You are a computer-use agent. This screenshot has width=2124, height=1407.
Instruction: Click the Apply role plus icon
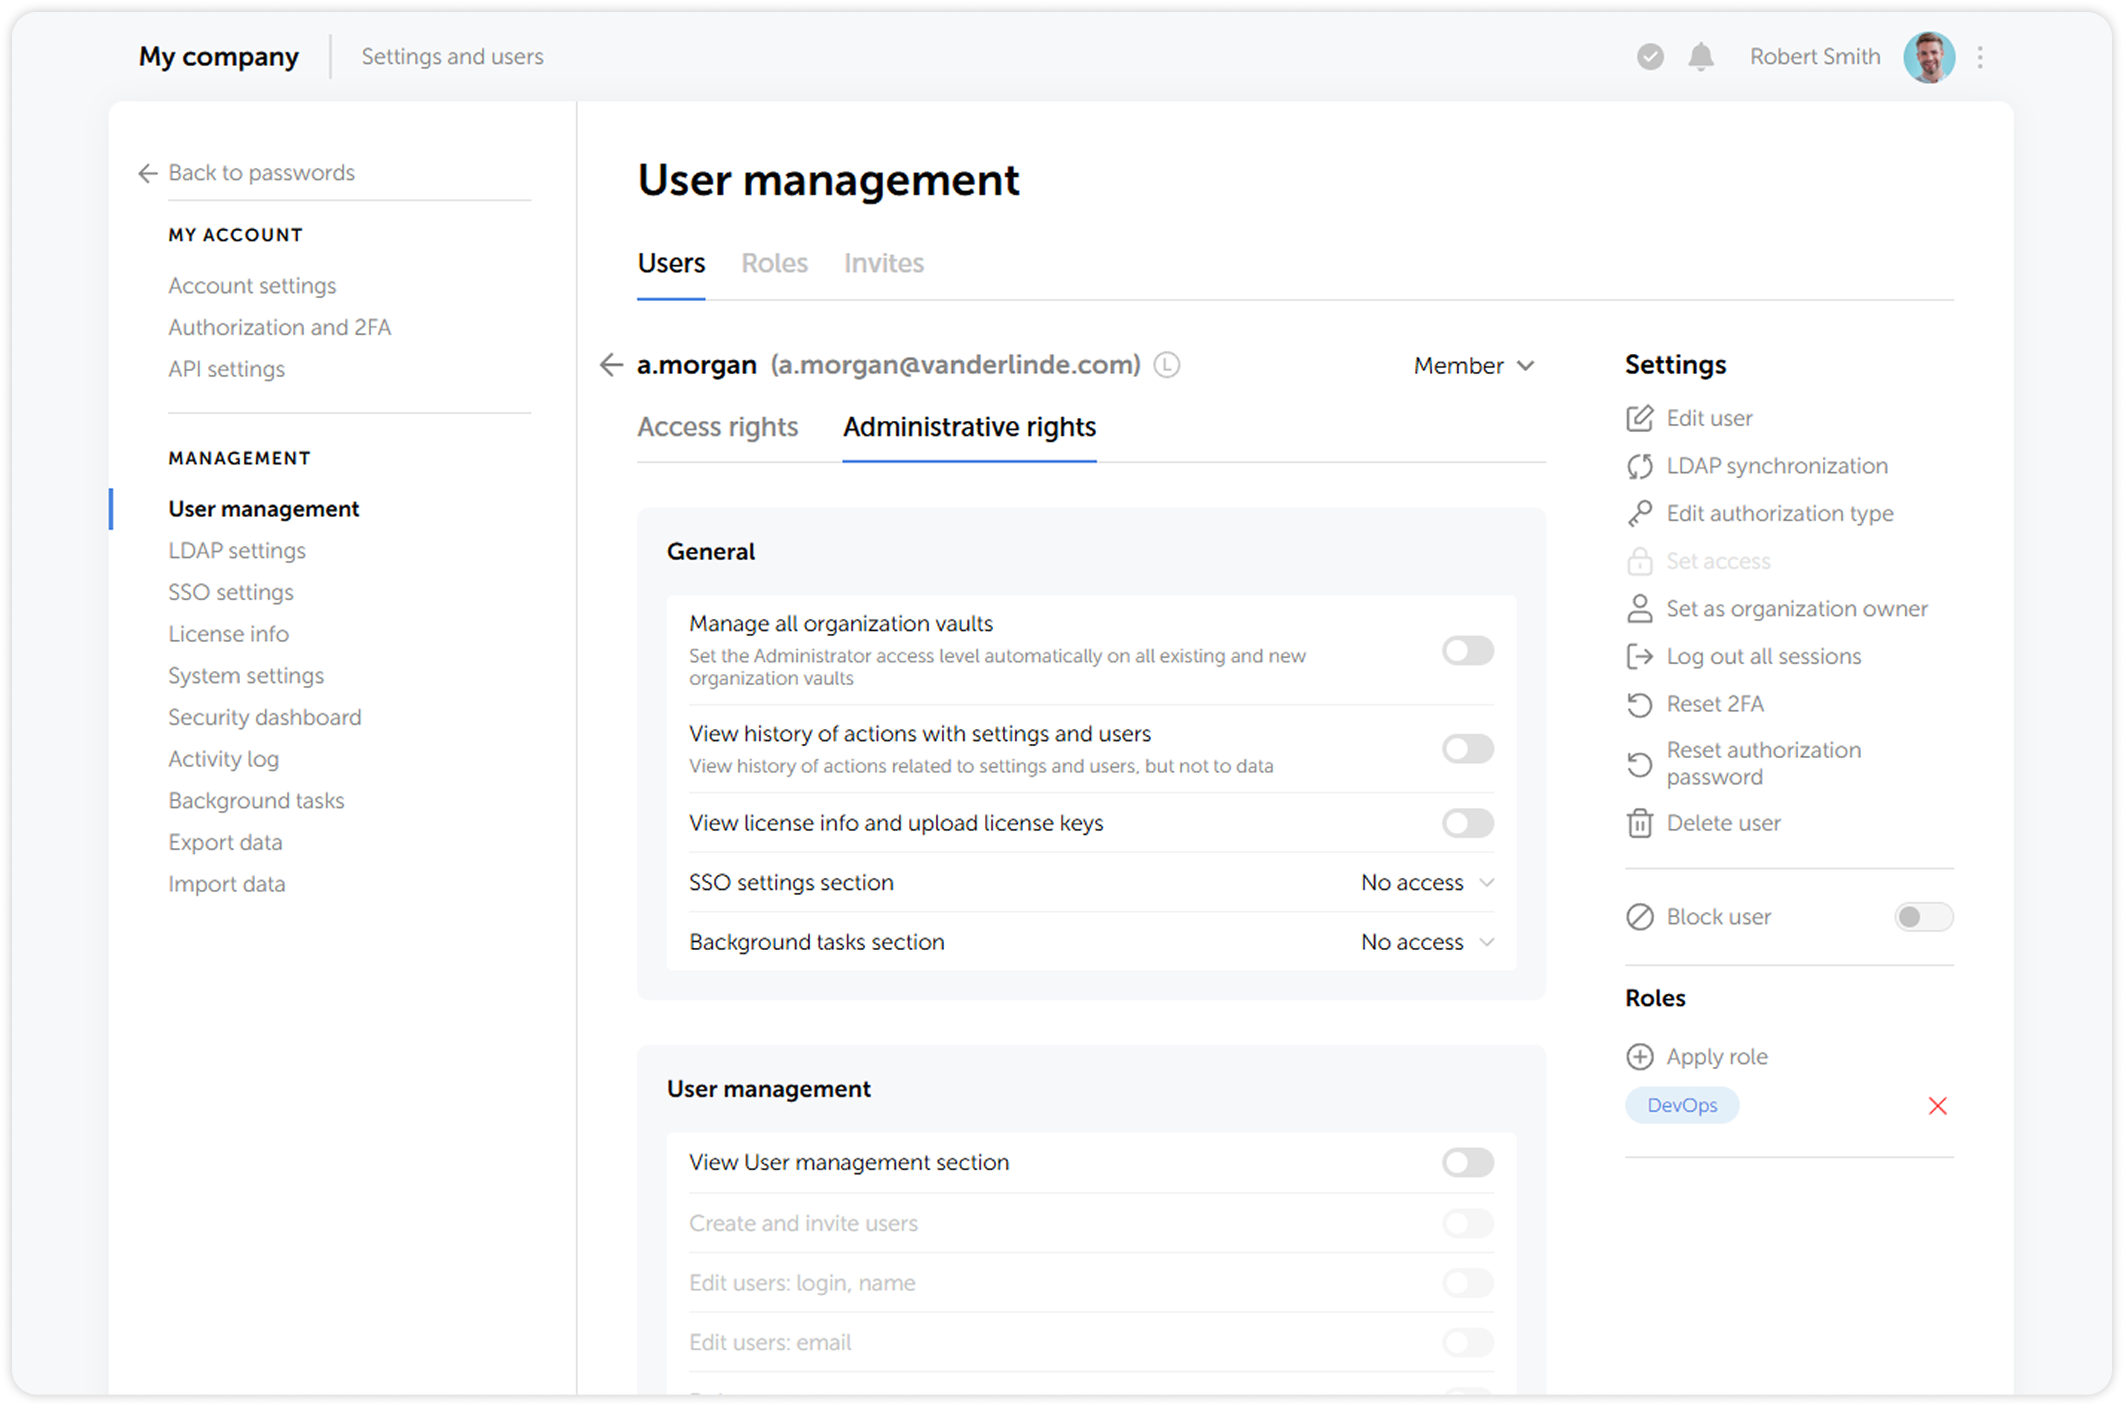(x=1640, y=1056)
